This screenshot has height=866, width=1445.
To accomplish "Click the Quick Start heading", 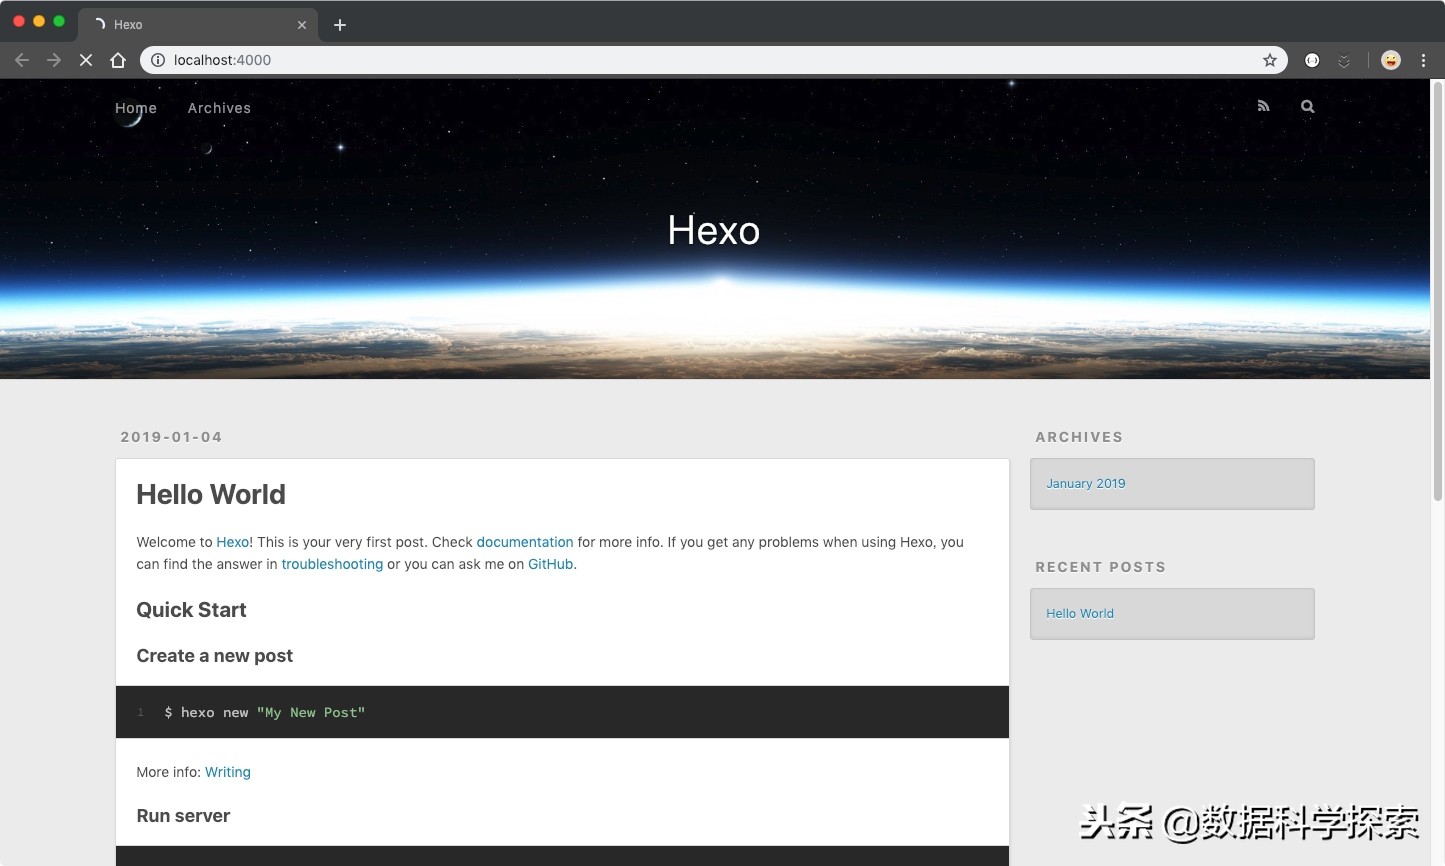I will (x=191, y=610).
